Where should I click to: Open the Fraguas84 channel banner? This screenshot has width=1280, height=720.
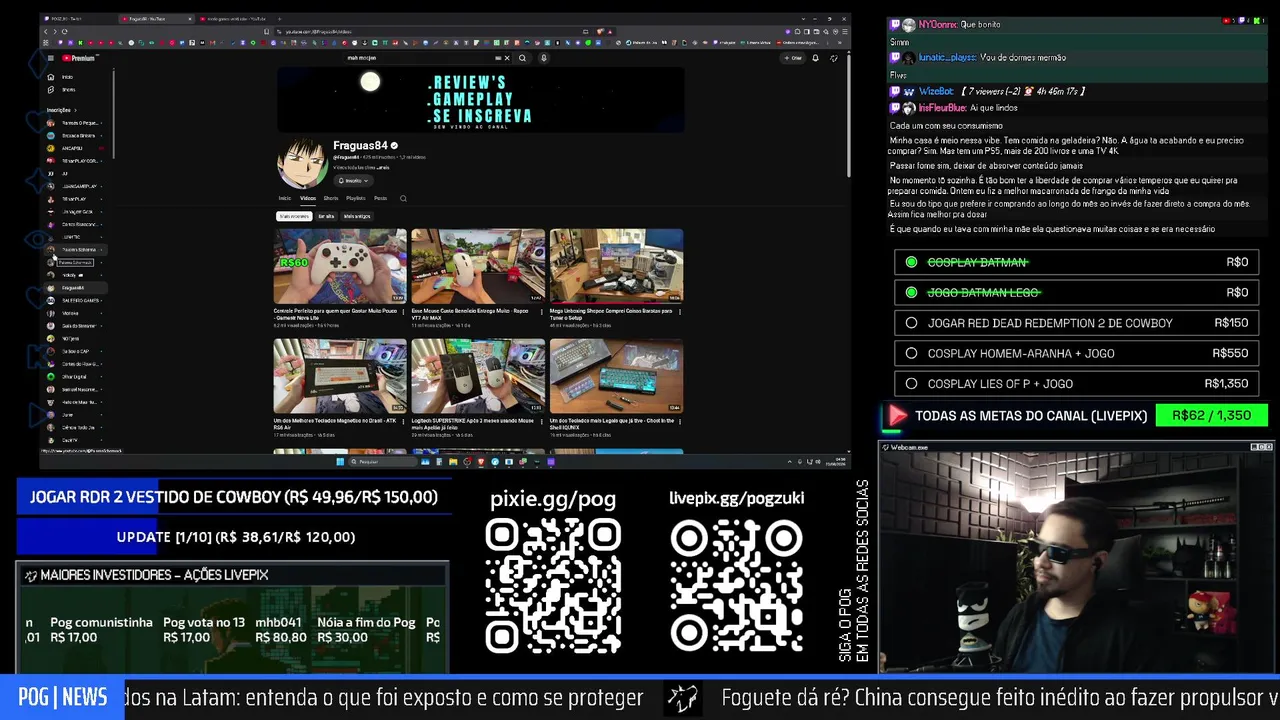[481, 99]
